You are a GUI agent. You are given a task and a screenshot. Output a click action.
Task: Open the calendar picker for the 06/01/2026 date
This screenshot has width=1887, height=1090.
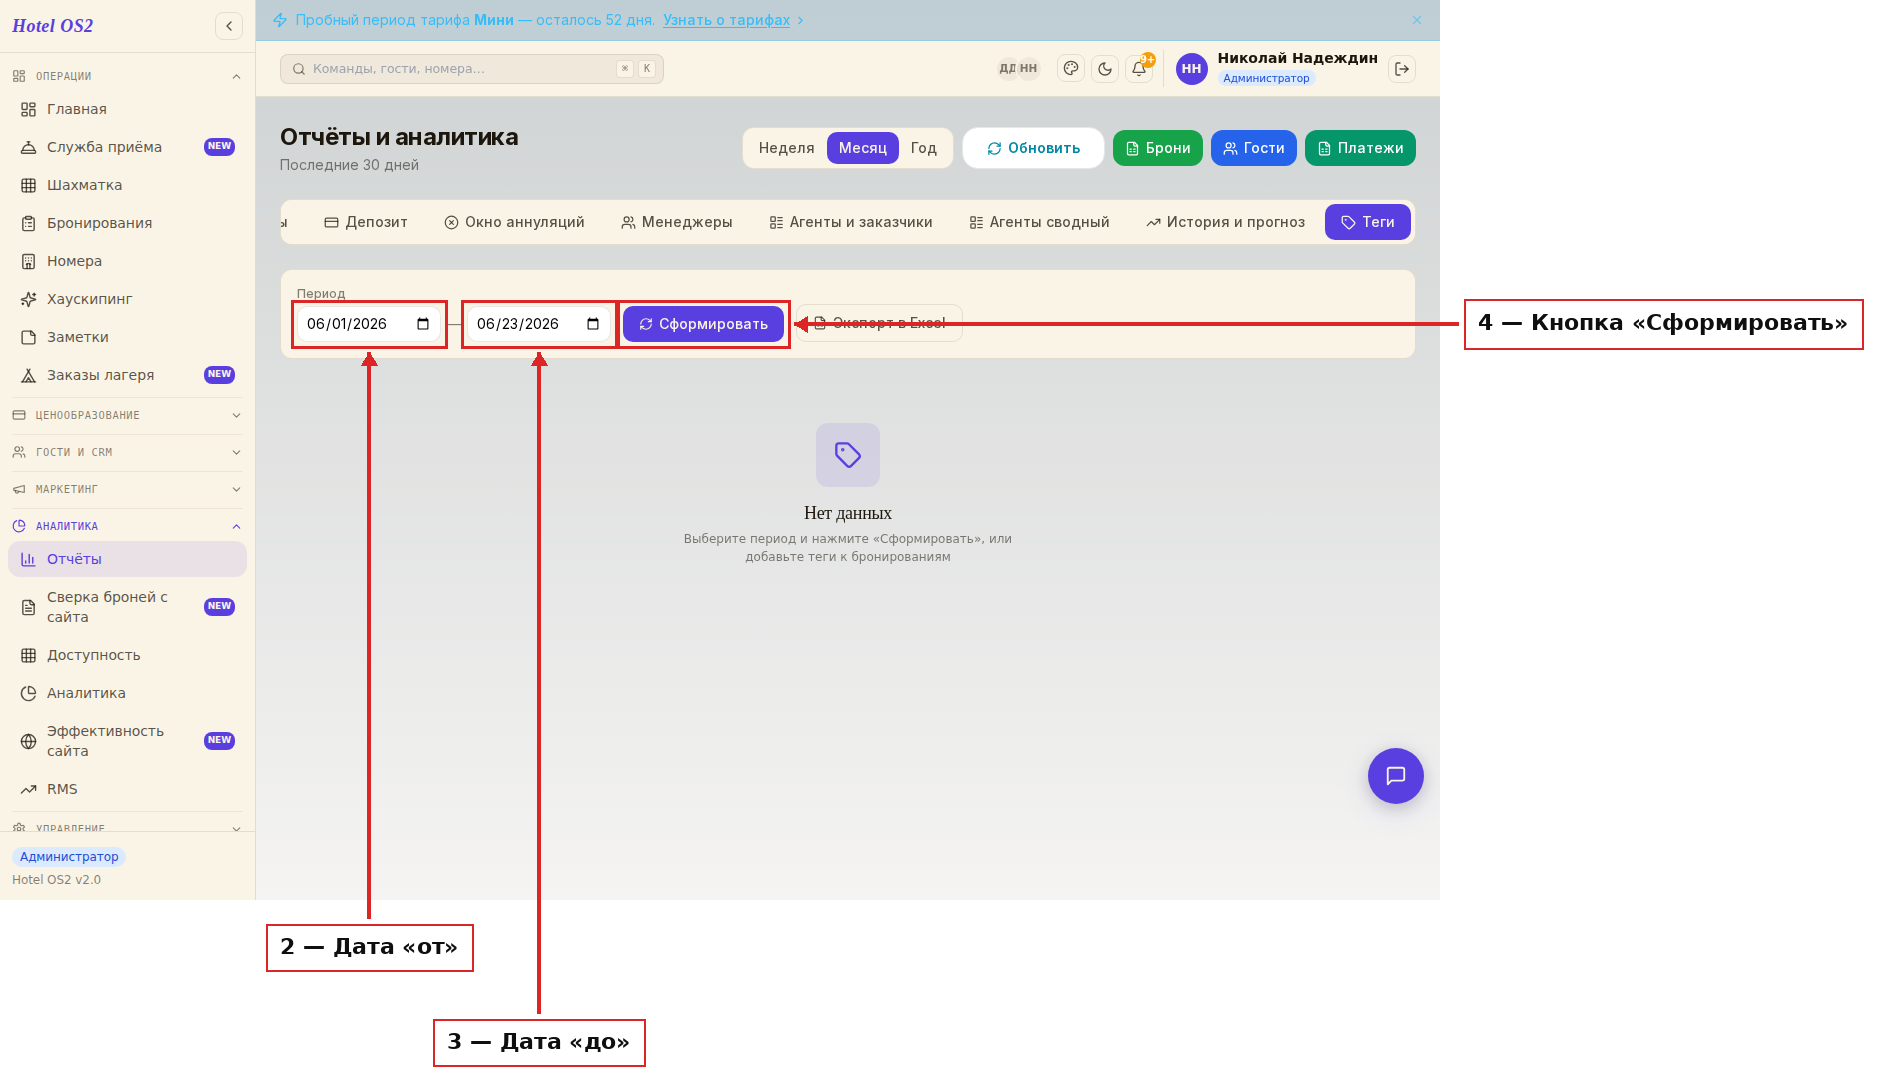pos(423,324)
